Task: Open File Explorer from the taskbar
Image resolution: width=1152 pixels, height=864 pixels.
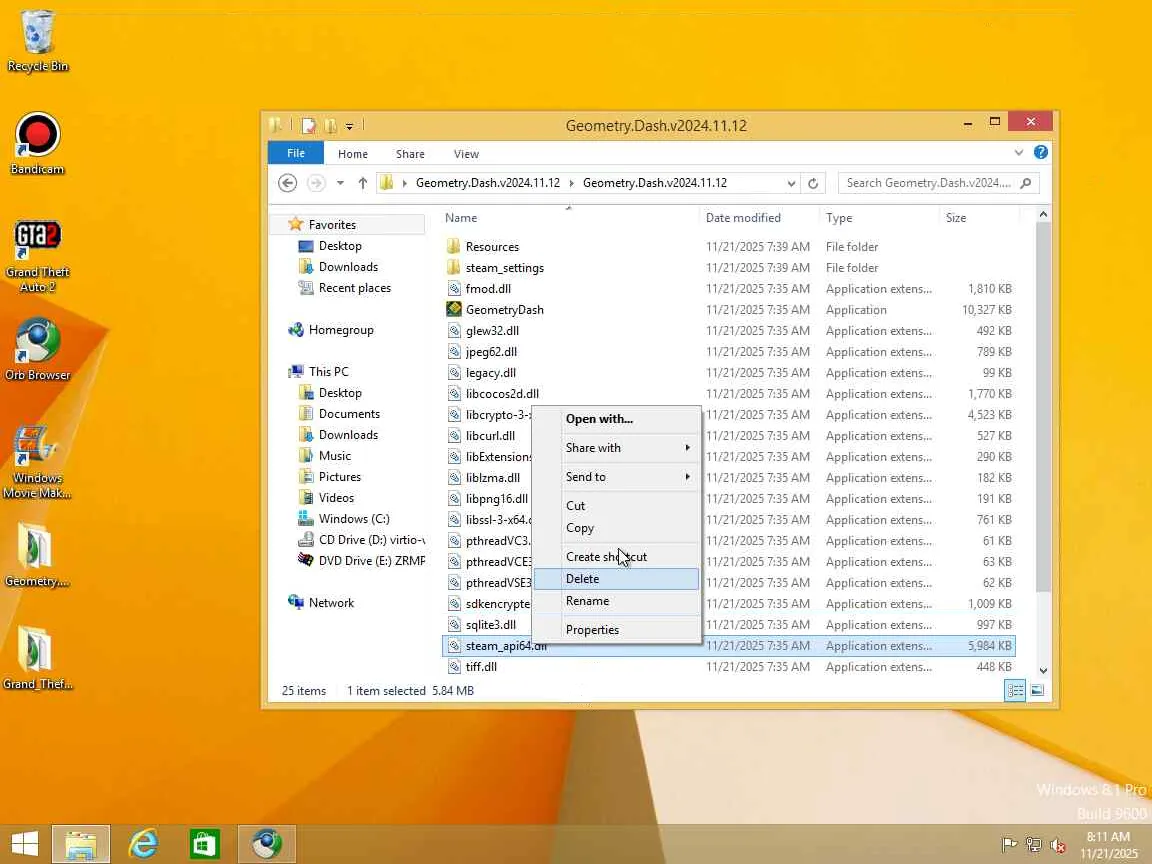Action: tap(81, 843)
